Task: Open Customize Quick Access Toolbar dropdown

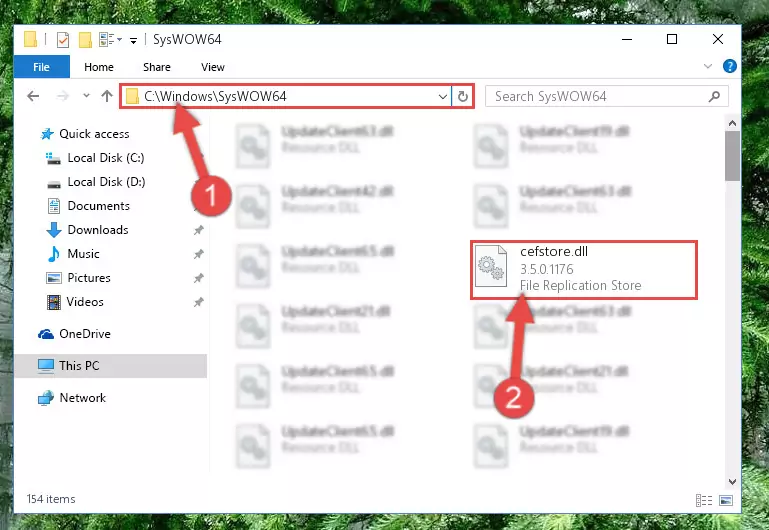Action: (x=133, y=40)
